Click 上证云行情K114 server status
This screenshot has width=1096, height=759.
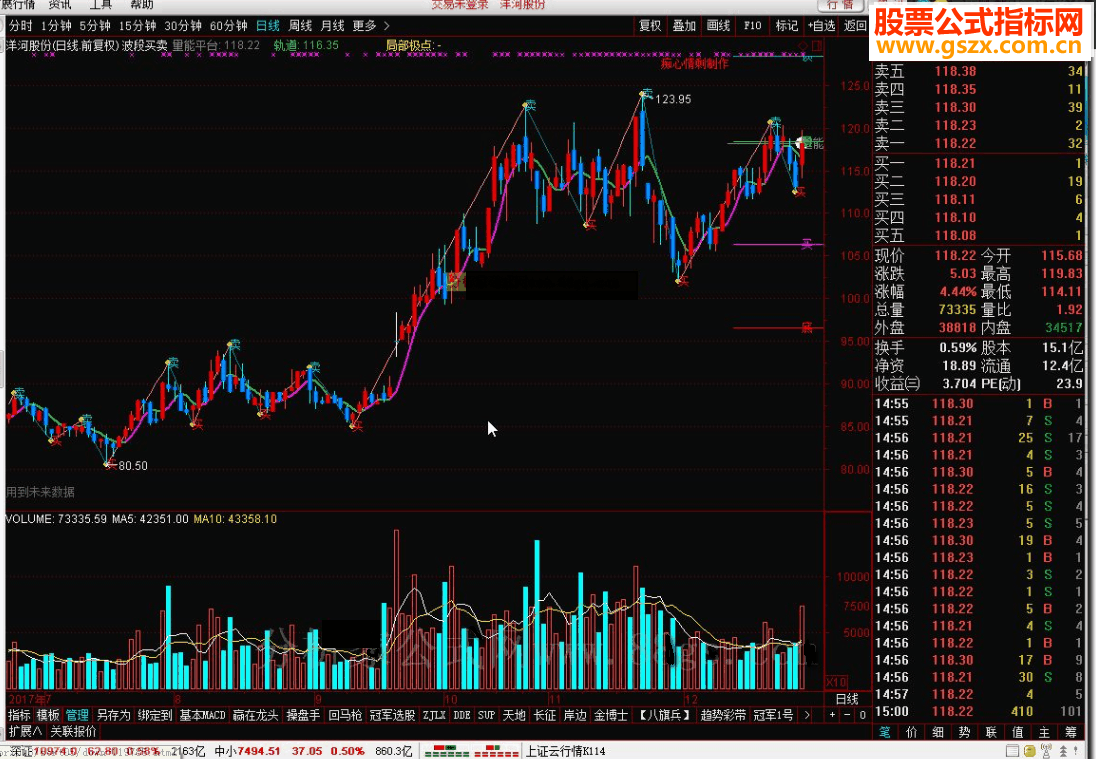[x=565, y=751]
